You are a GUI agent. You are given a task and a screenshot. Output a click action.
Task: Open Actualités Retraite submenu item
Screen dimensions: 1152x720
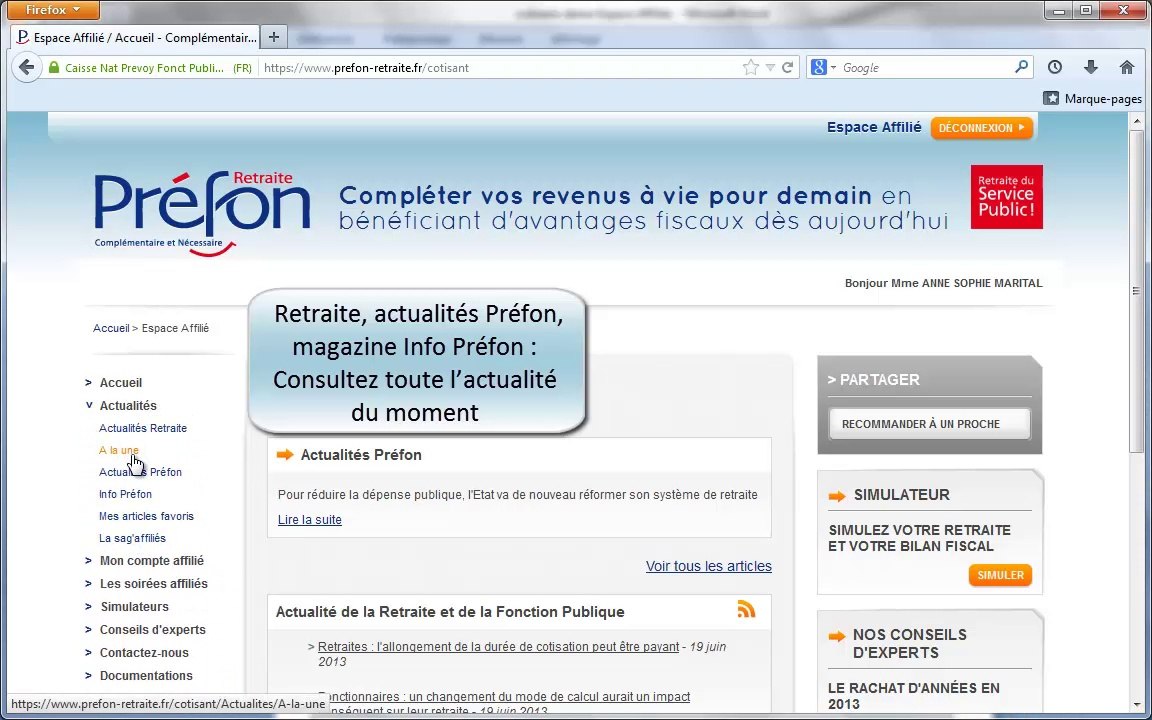click(143, 428)
